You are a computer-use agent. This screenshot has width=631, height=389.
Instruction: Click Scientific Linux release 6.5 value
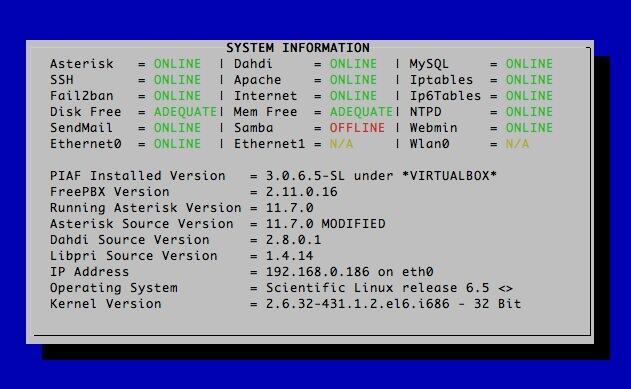tap(389, 288)
